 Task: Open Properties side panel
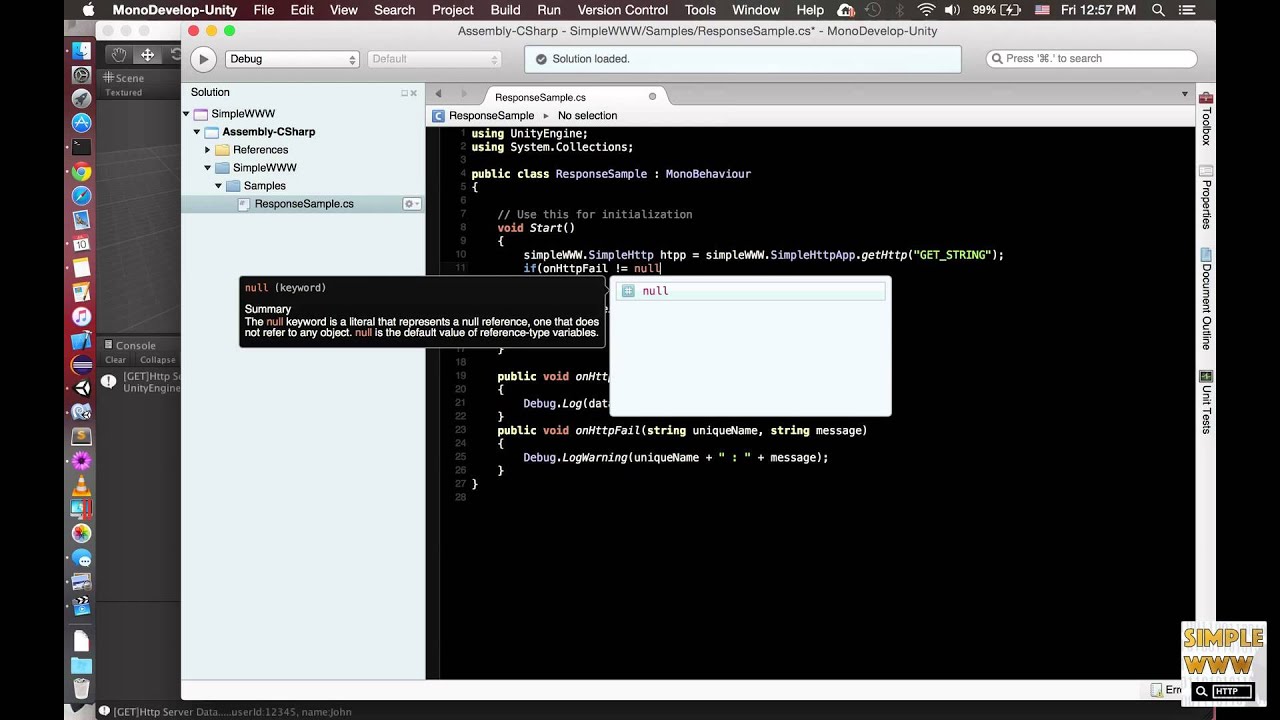[x=1206, y=197]
